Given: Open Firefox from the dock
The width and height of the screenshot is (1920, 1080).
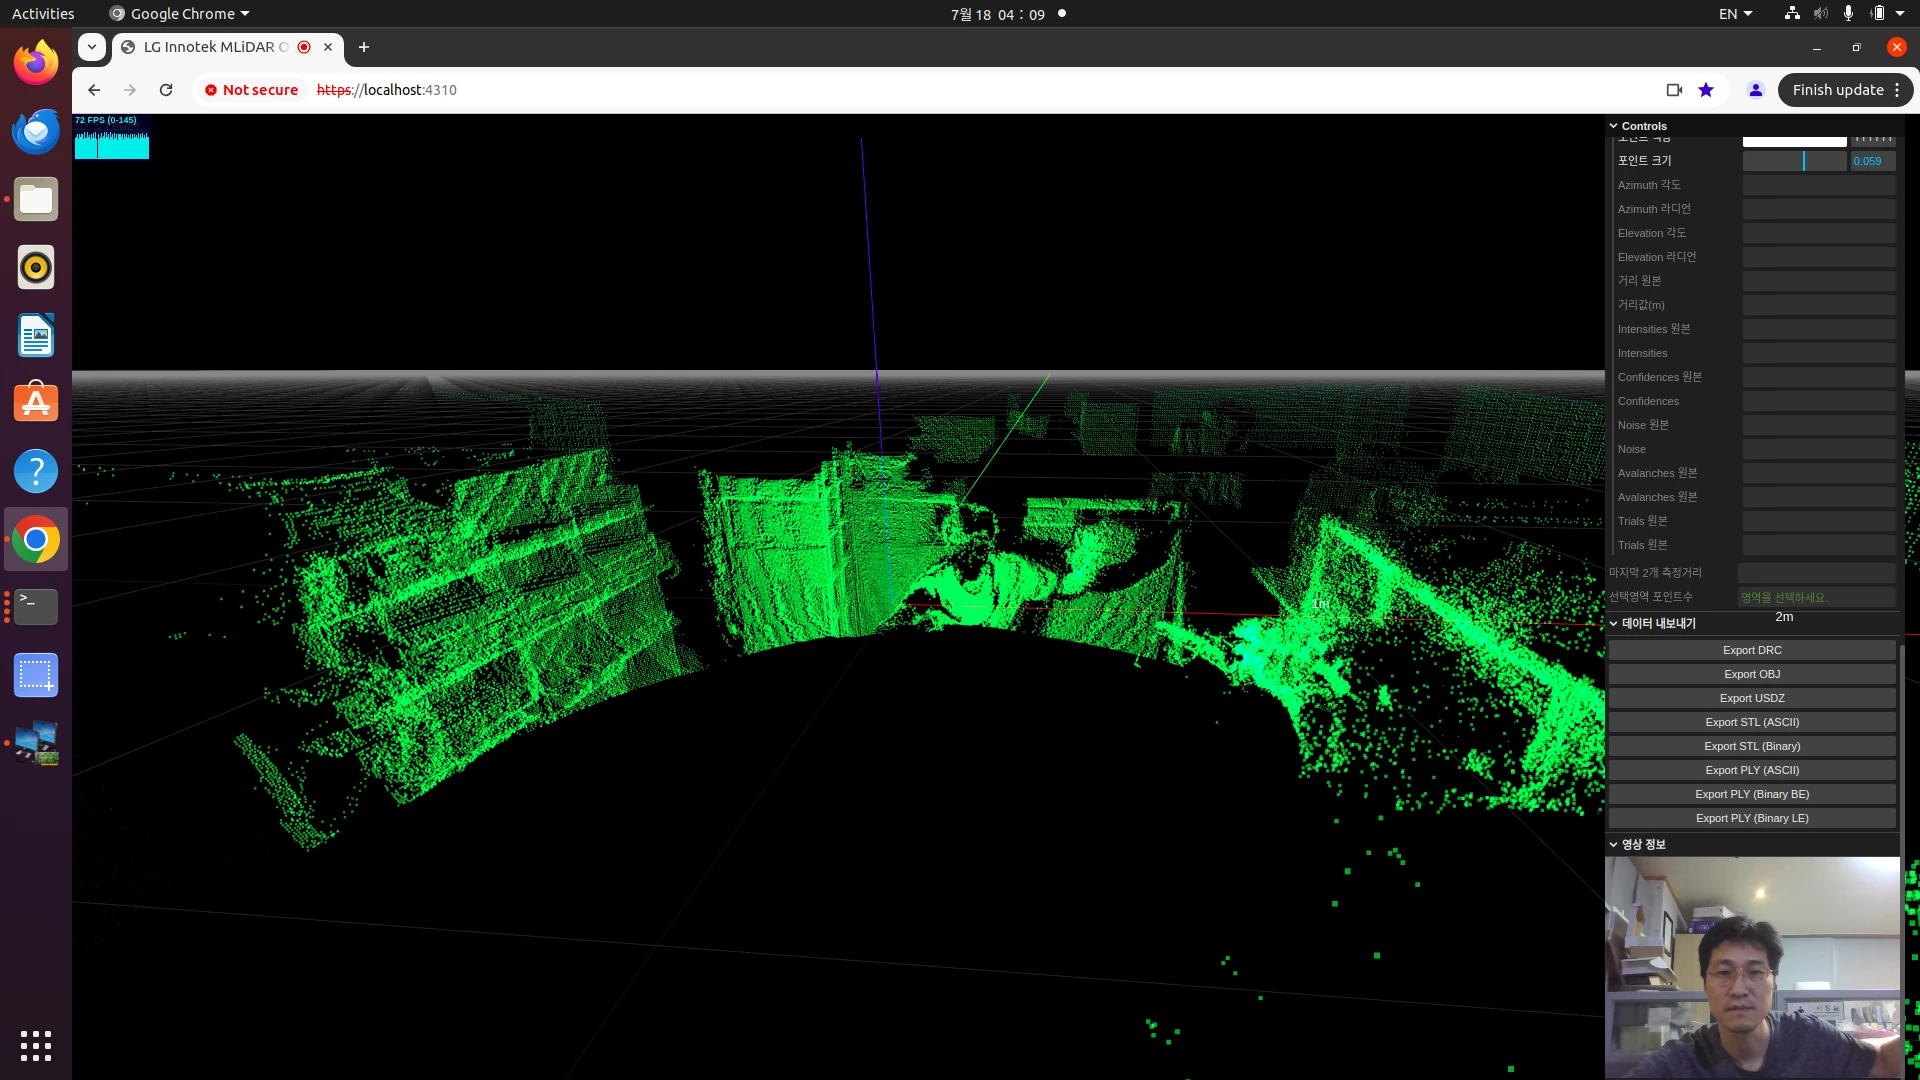Looking at the screenshot, I should pos(36,63).
